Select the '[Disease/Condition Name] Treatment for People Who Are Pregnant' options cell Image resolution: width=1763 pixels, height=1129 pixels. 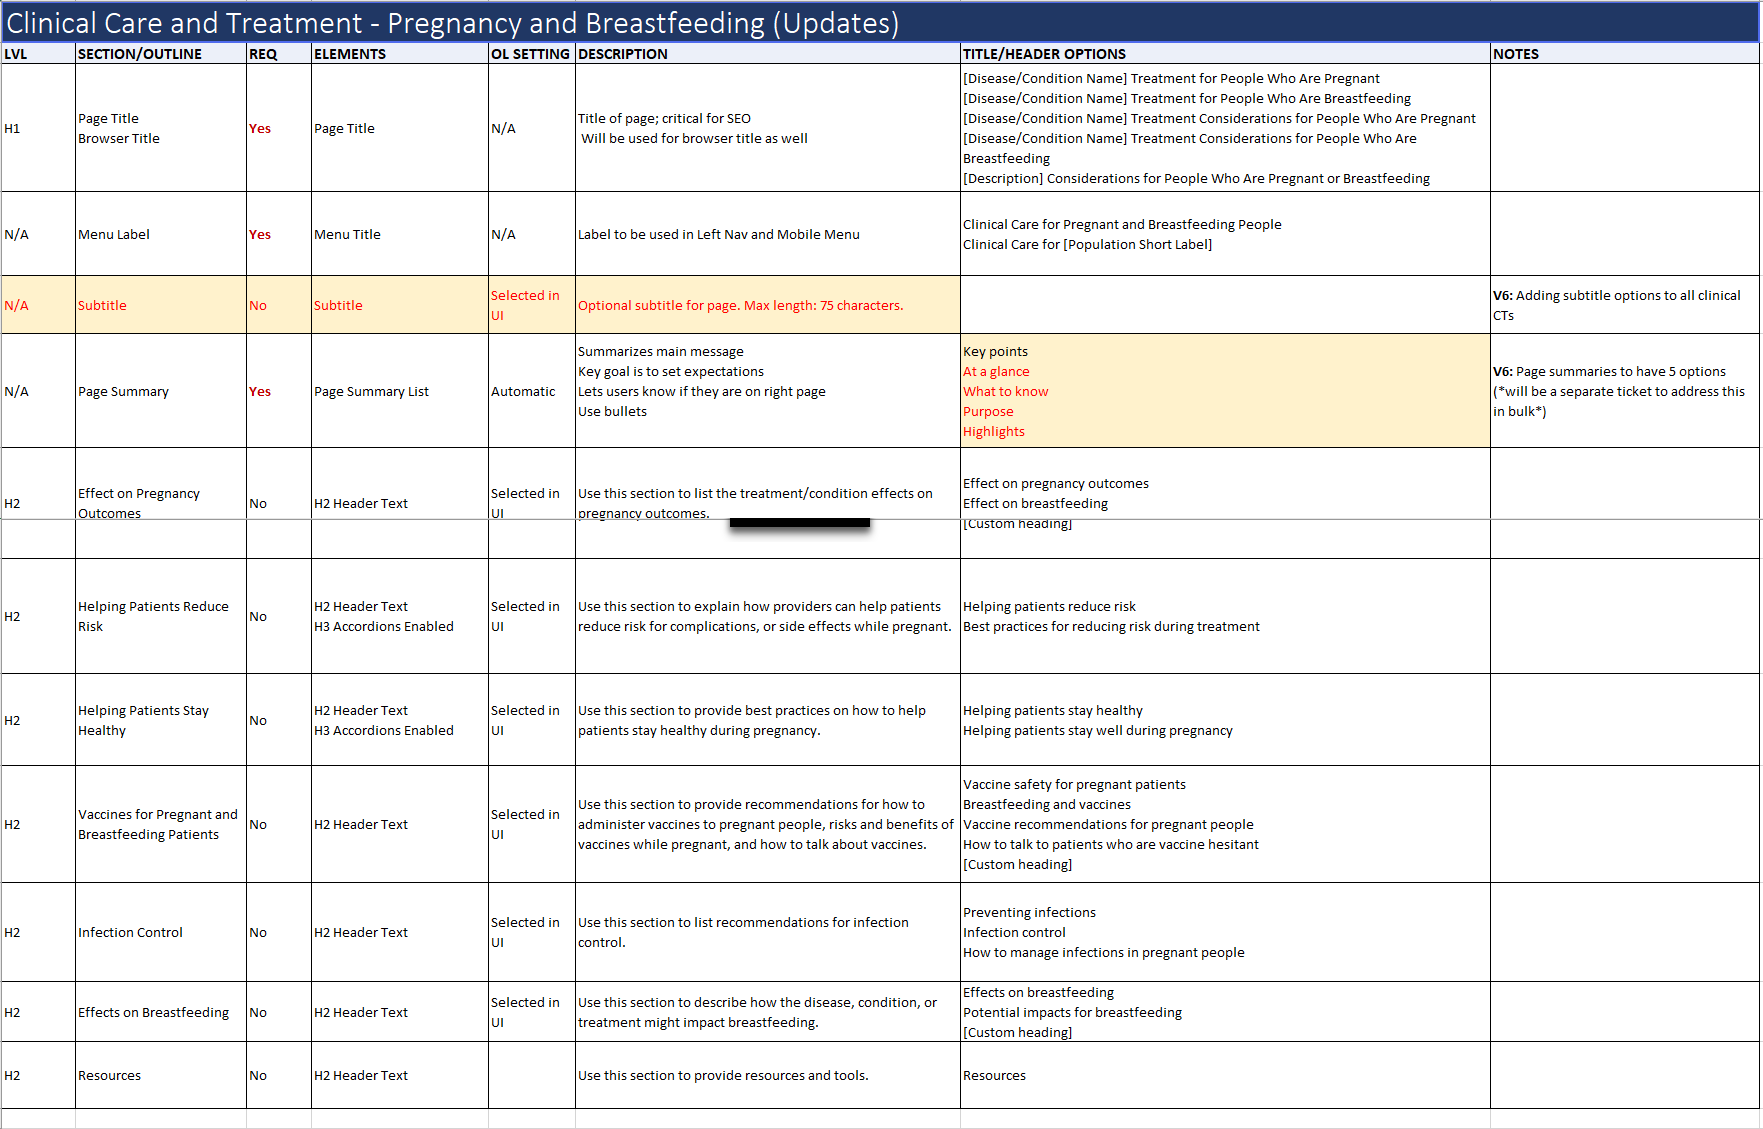[1225, 128]
